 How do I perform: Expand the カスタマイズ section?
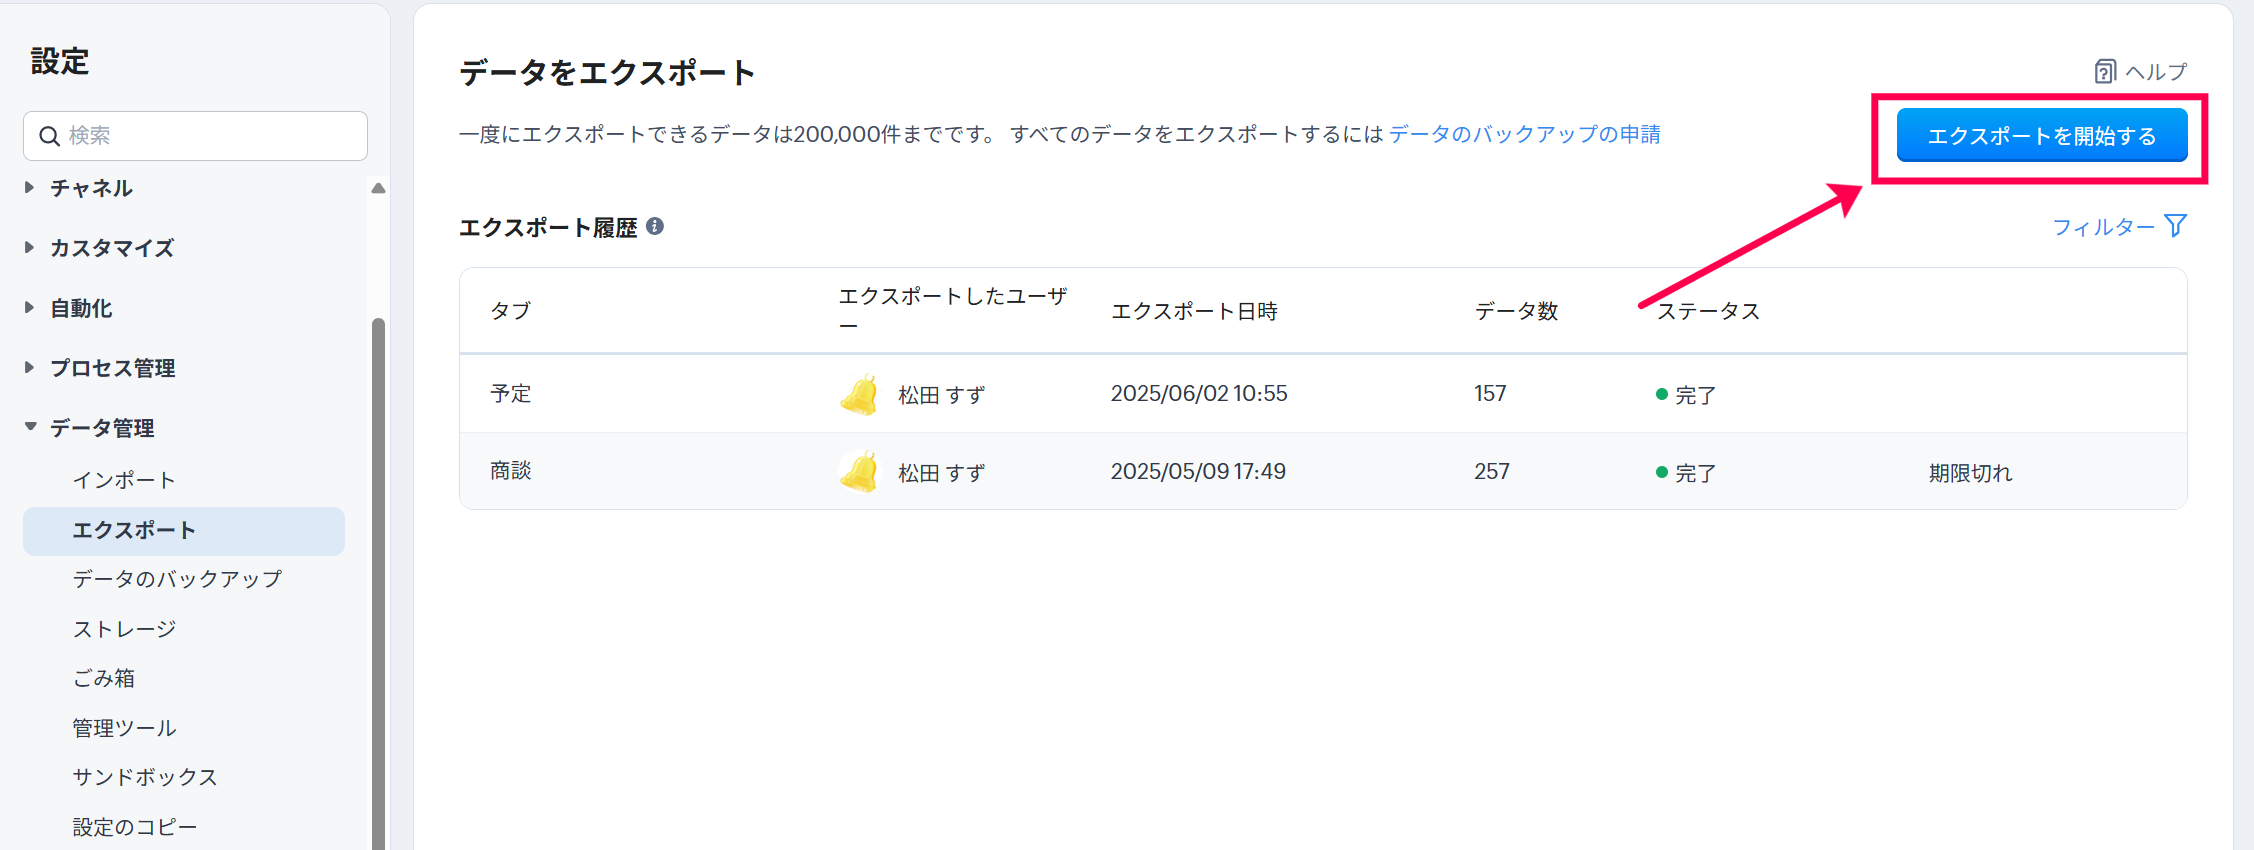30,248
